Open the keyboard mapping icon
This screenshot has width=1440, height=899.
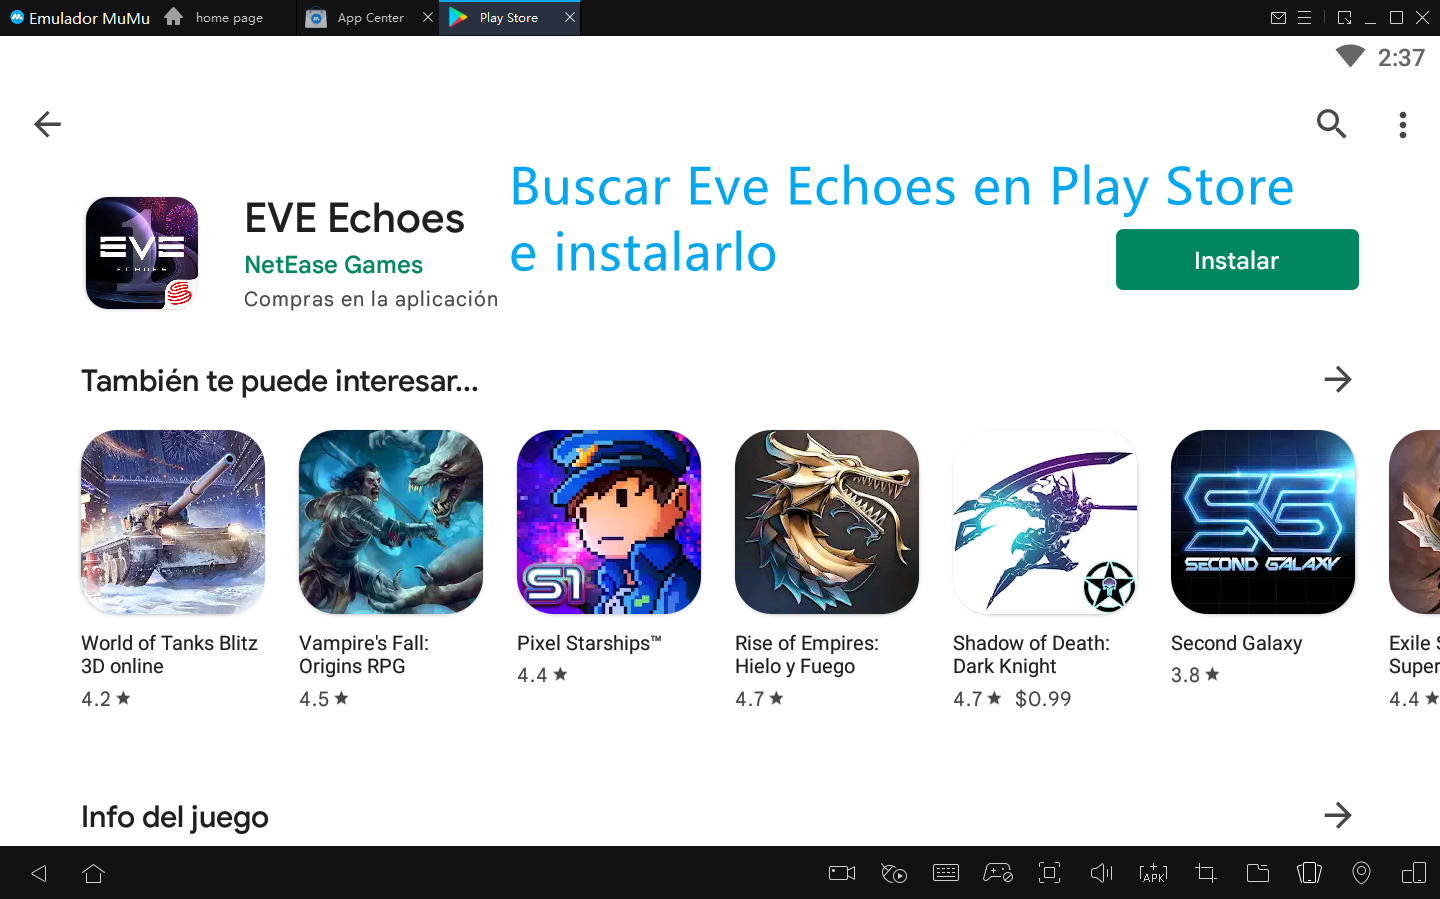pos(945,873)
